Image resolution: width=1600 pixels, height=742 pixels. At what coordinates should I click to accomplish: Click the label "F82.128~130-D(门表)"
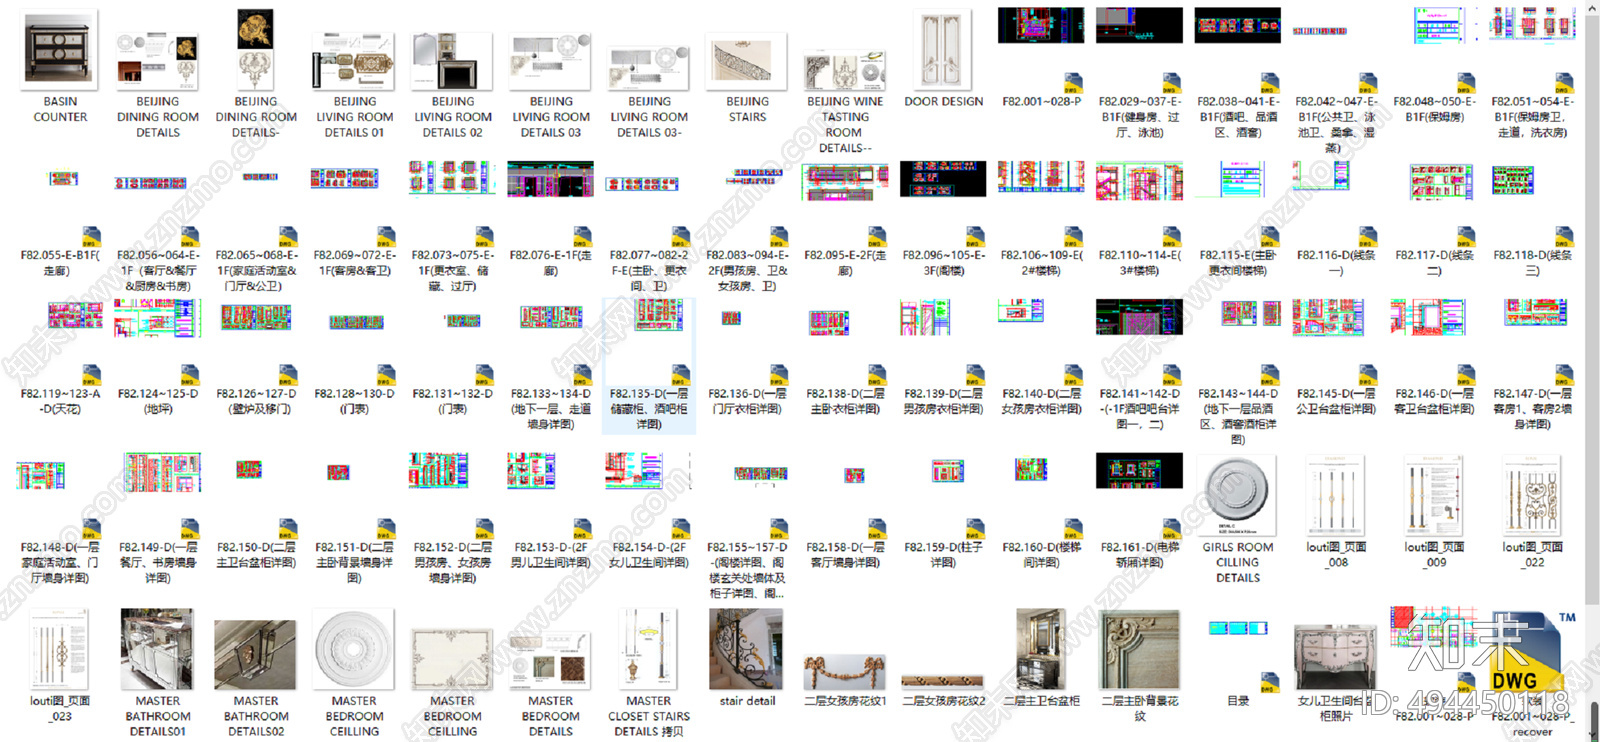click(x=354, y=402)
